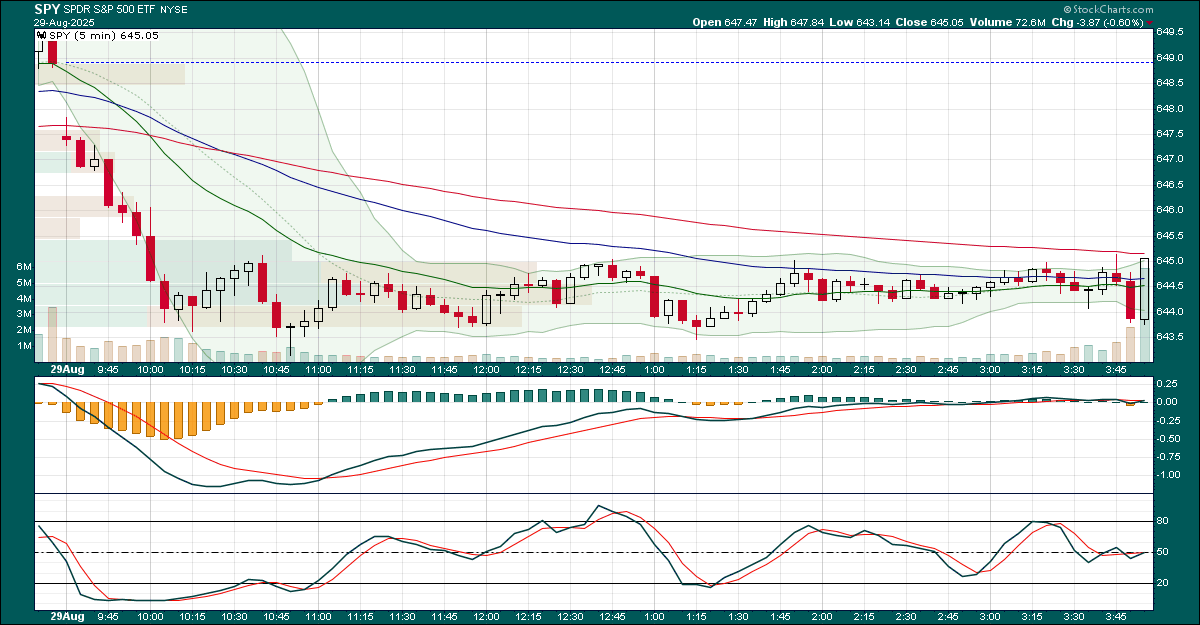This screenshot has height=625, width=1200.
Task: Click the 9:45 label under the price panel
Action: (108, 369)
